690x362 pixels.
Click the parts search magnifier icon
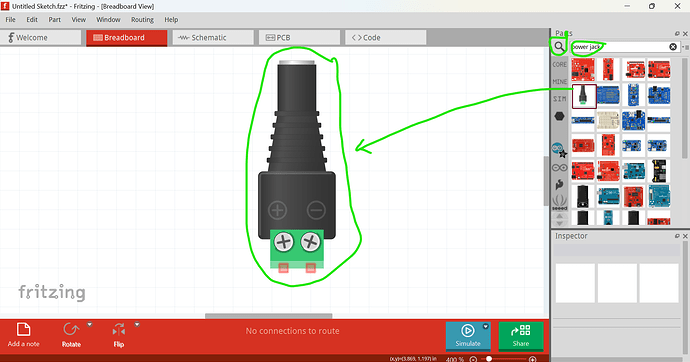point(559,47)
